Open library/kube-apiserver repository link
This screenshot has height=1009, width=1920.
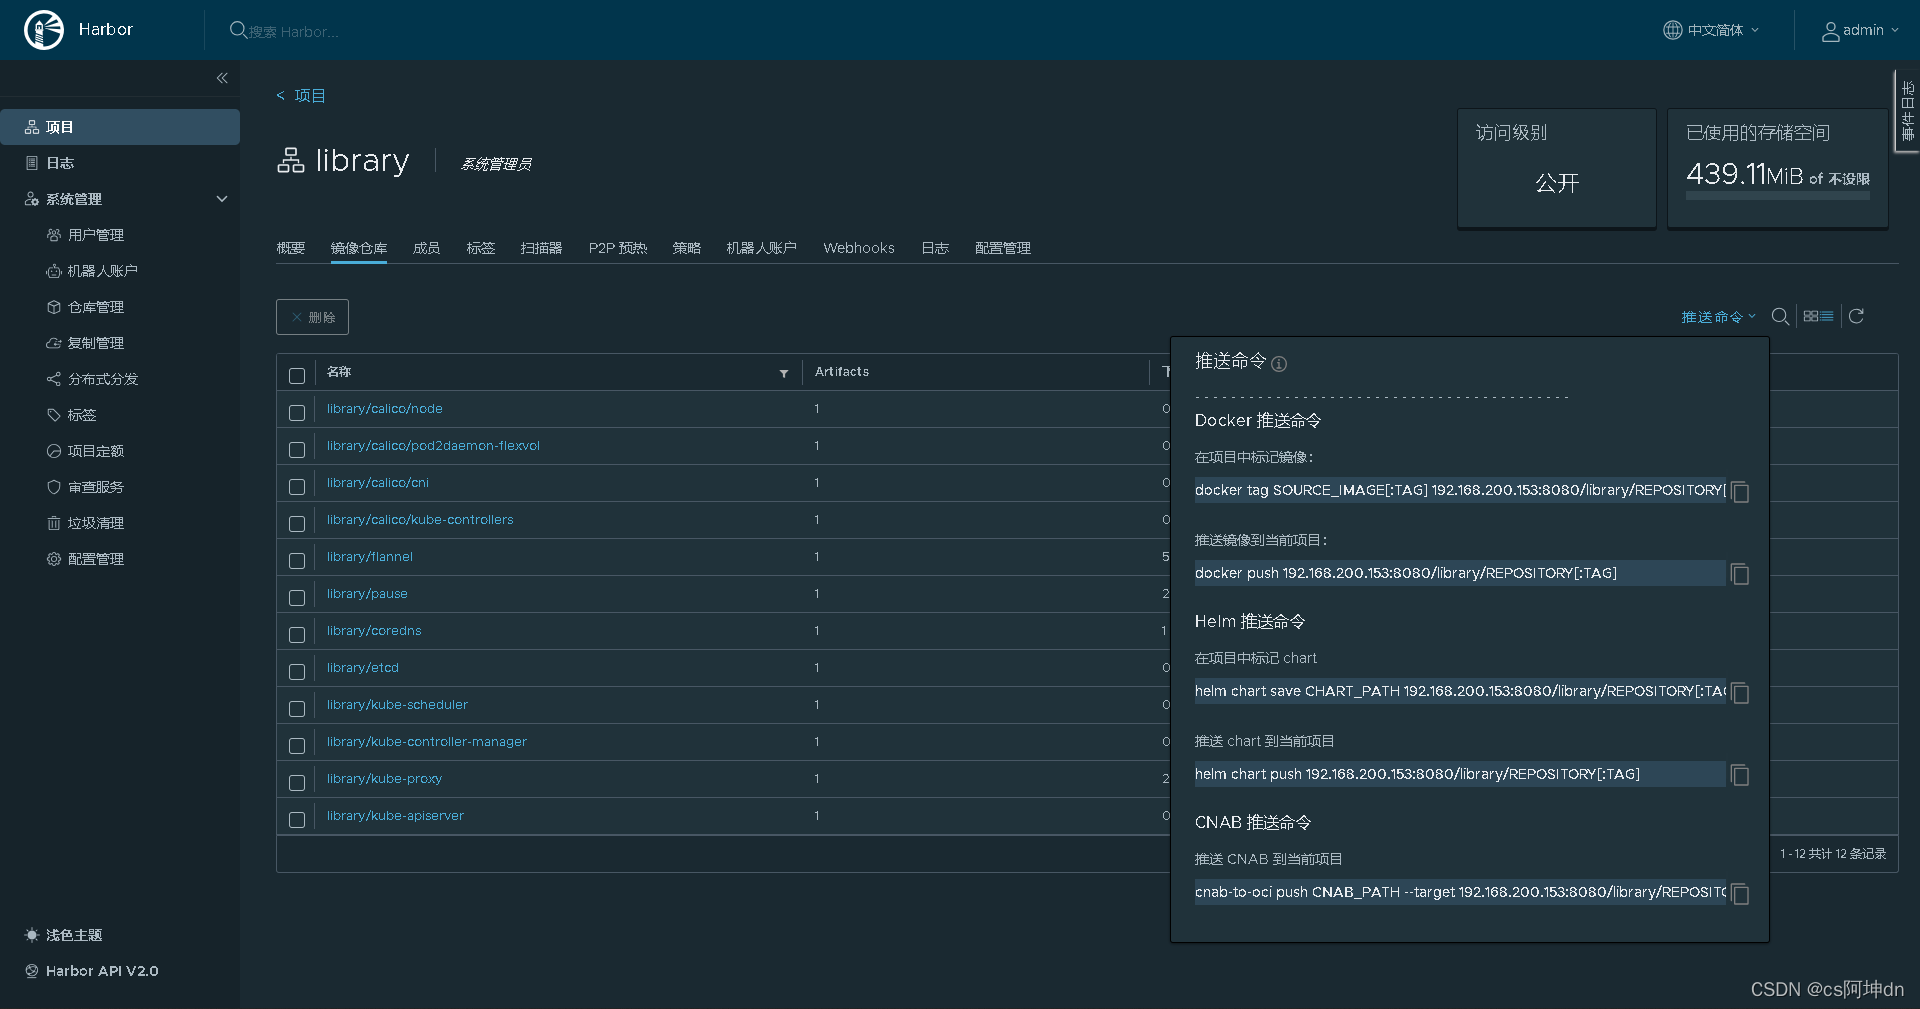395,816
